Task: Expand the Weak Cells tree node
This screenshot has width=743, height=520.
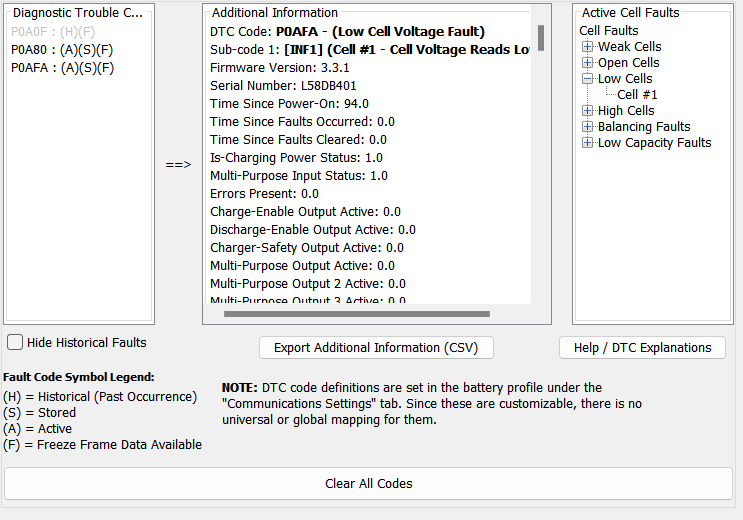Action: coord(587,47)
